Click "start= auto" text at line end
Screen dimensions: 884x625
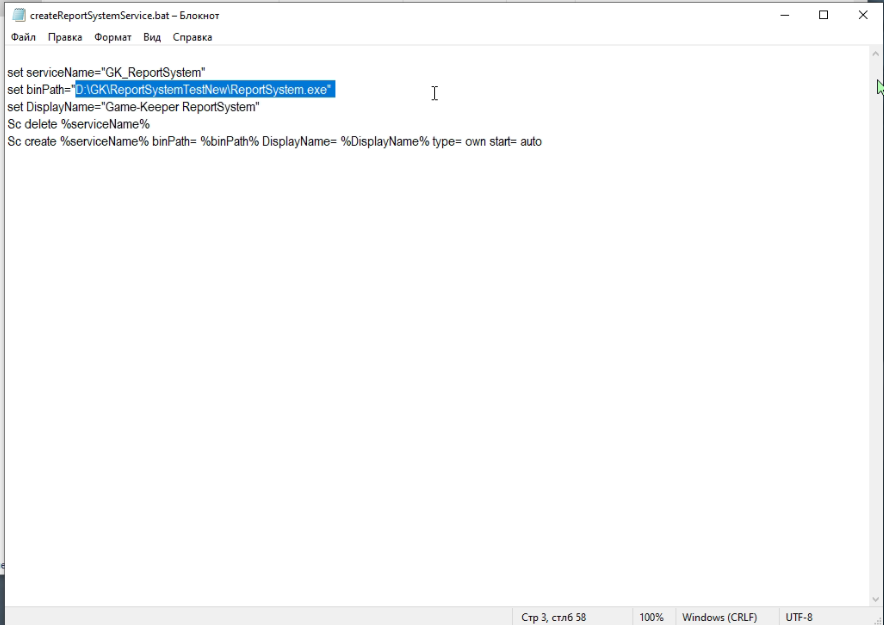click(515, 141)
